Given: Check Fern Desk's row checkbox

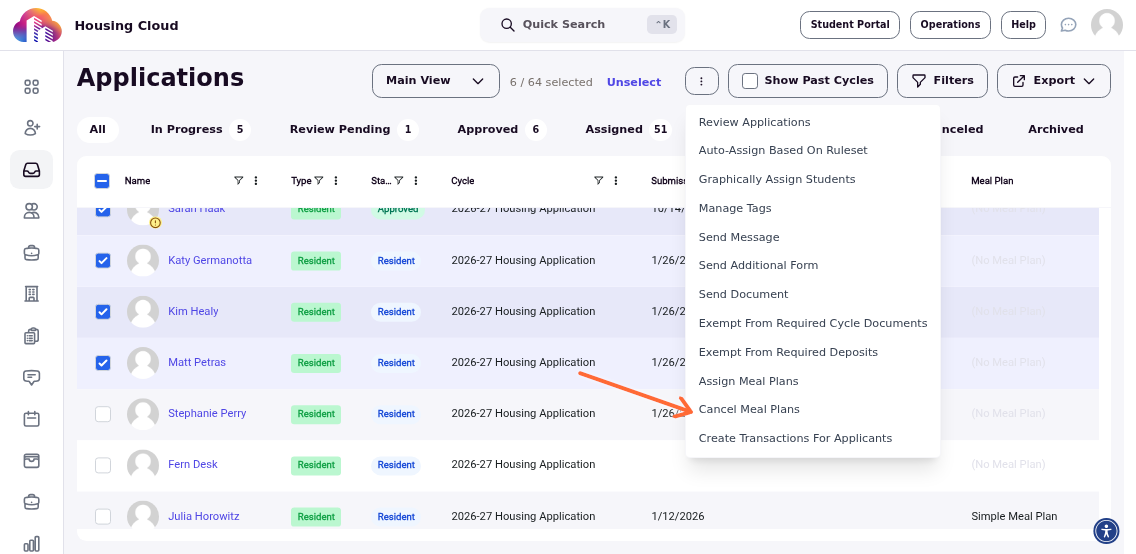Looking at the screenshot, I should (103, 465).
